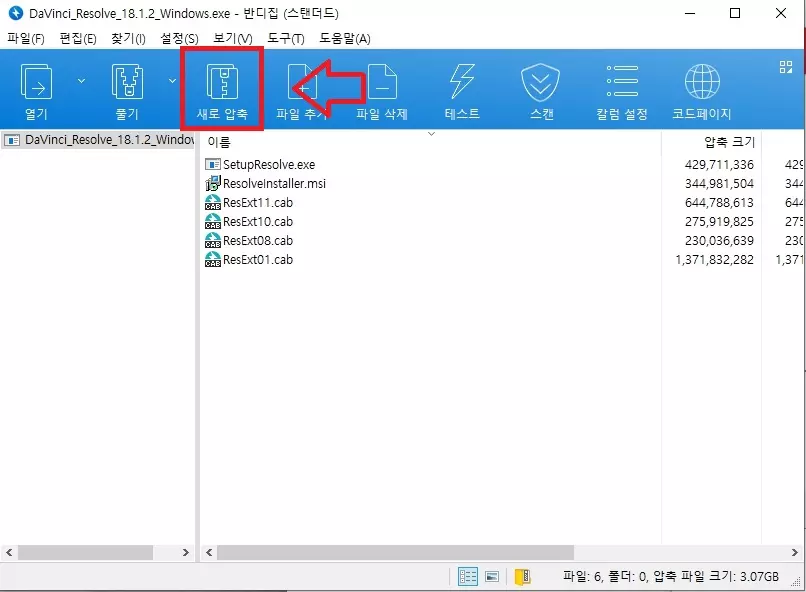Click the Bandizip app icon in title bar

click(x=15, y=13)
